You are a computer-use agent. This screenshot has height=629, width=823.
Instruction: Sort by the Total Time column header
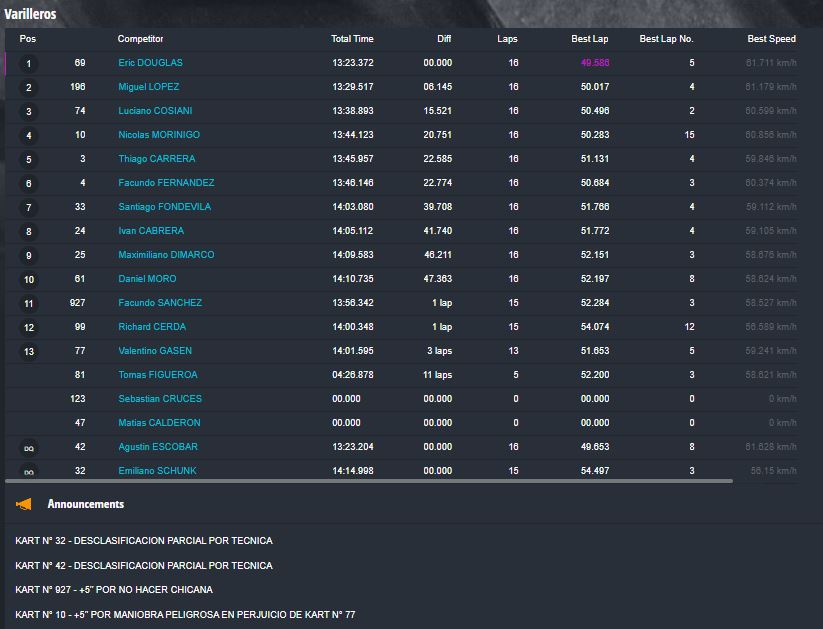[352, 39]
